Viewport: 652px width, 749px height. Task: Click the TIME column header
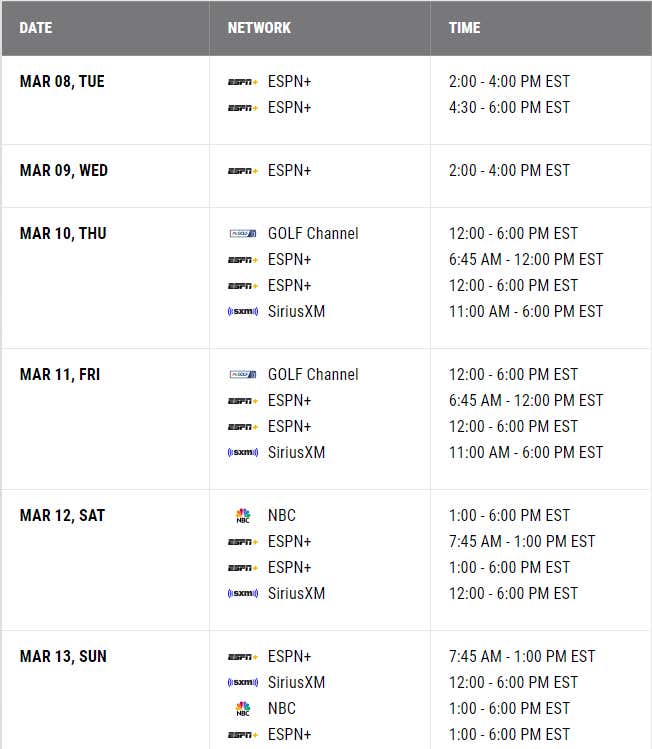pyautogui.click(x=464, y=28)
